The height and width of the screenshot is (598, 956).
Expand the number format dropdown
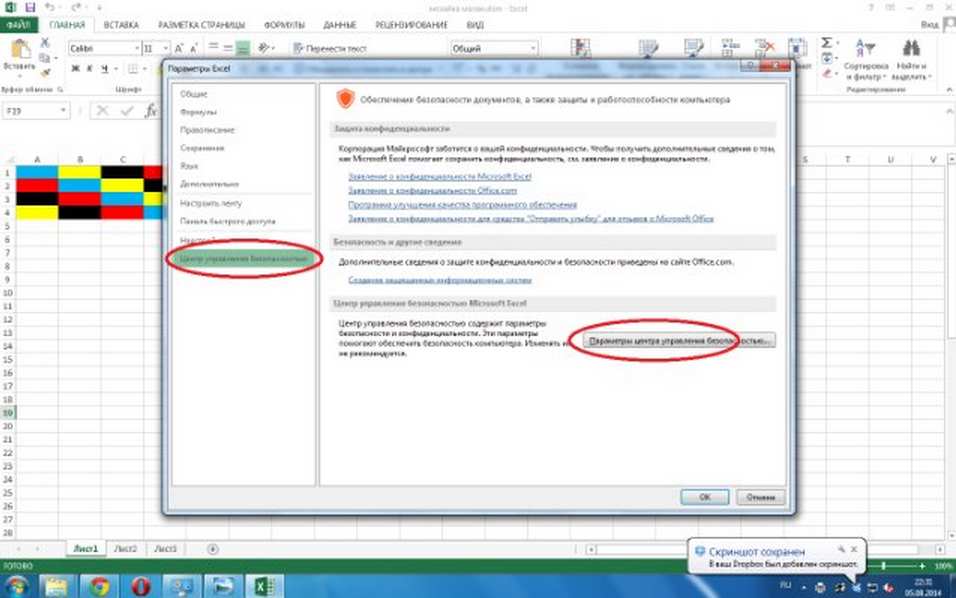(x=533, y=48)
